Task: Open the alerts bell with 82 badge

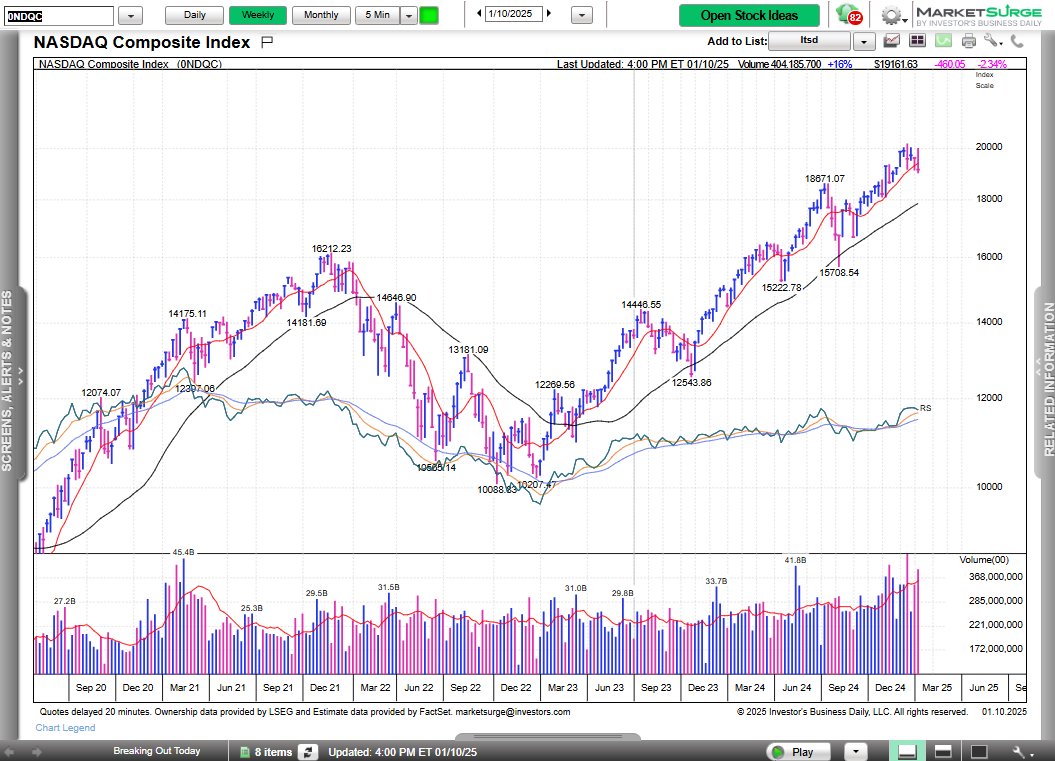Action: pyautogui.click(x=850, y=15)
